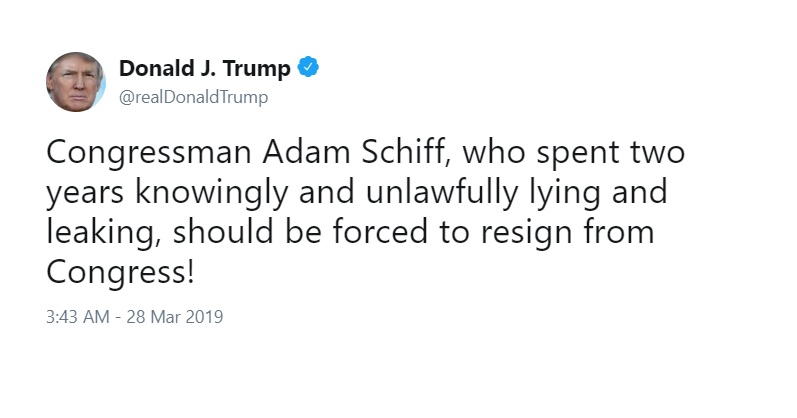This screenshot has height=418, width=797.
Task: Open the @realDonaldTrump handle link
Action: point(193,97)
